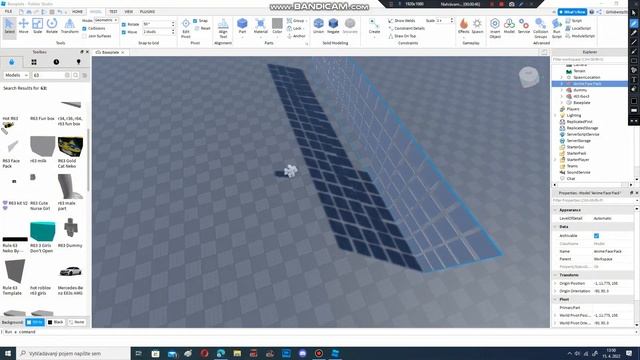Activate the Transform tool
The height and width of the screenshot is (360, 640).
(69, 26)
